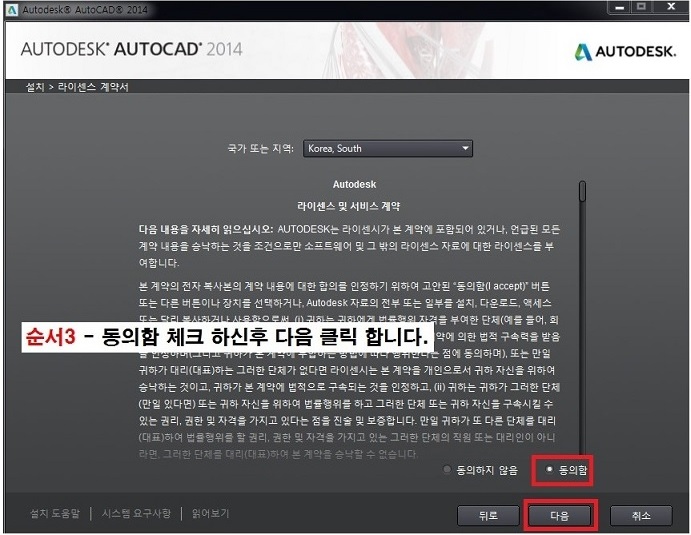
Task: Open the 시스템 요구사항 link
Action: coord(136,513)
